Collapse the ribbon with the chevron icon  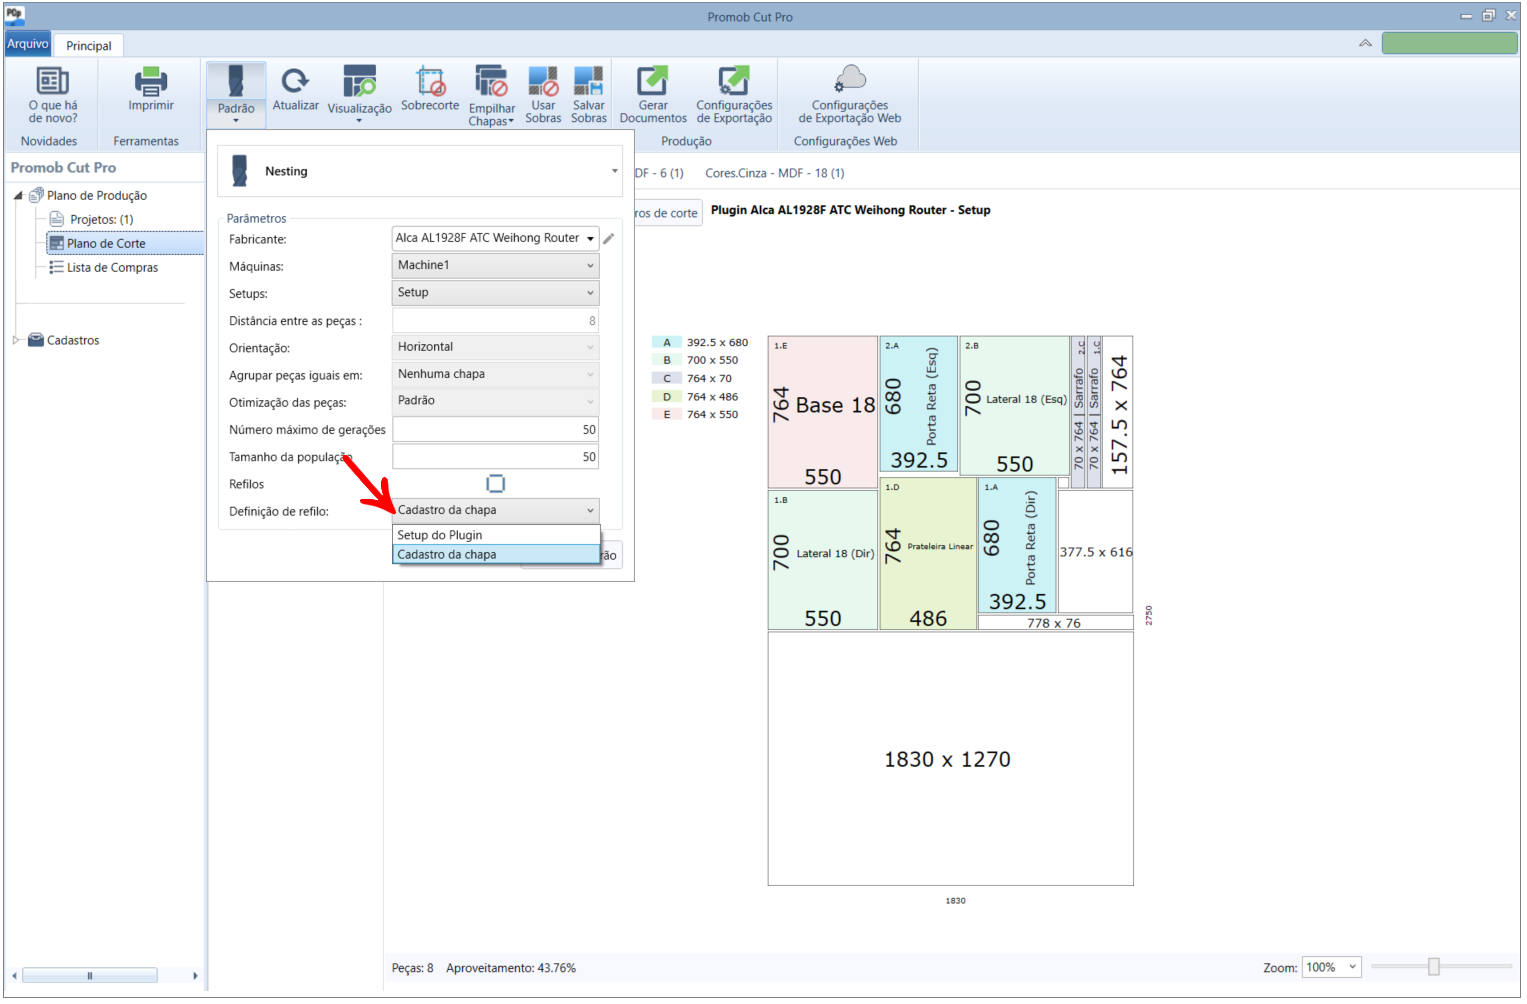point(1365,43)
